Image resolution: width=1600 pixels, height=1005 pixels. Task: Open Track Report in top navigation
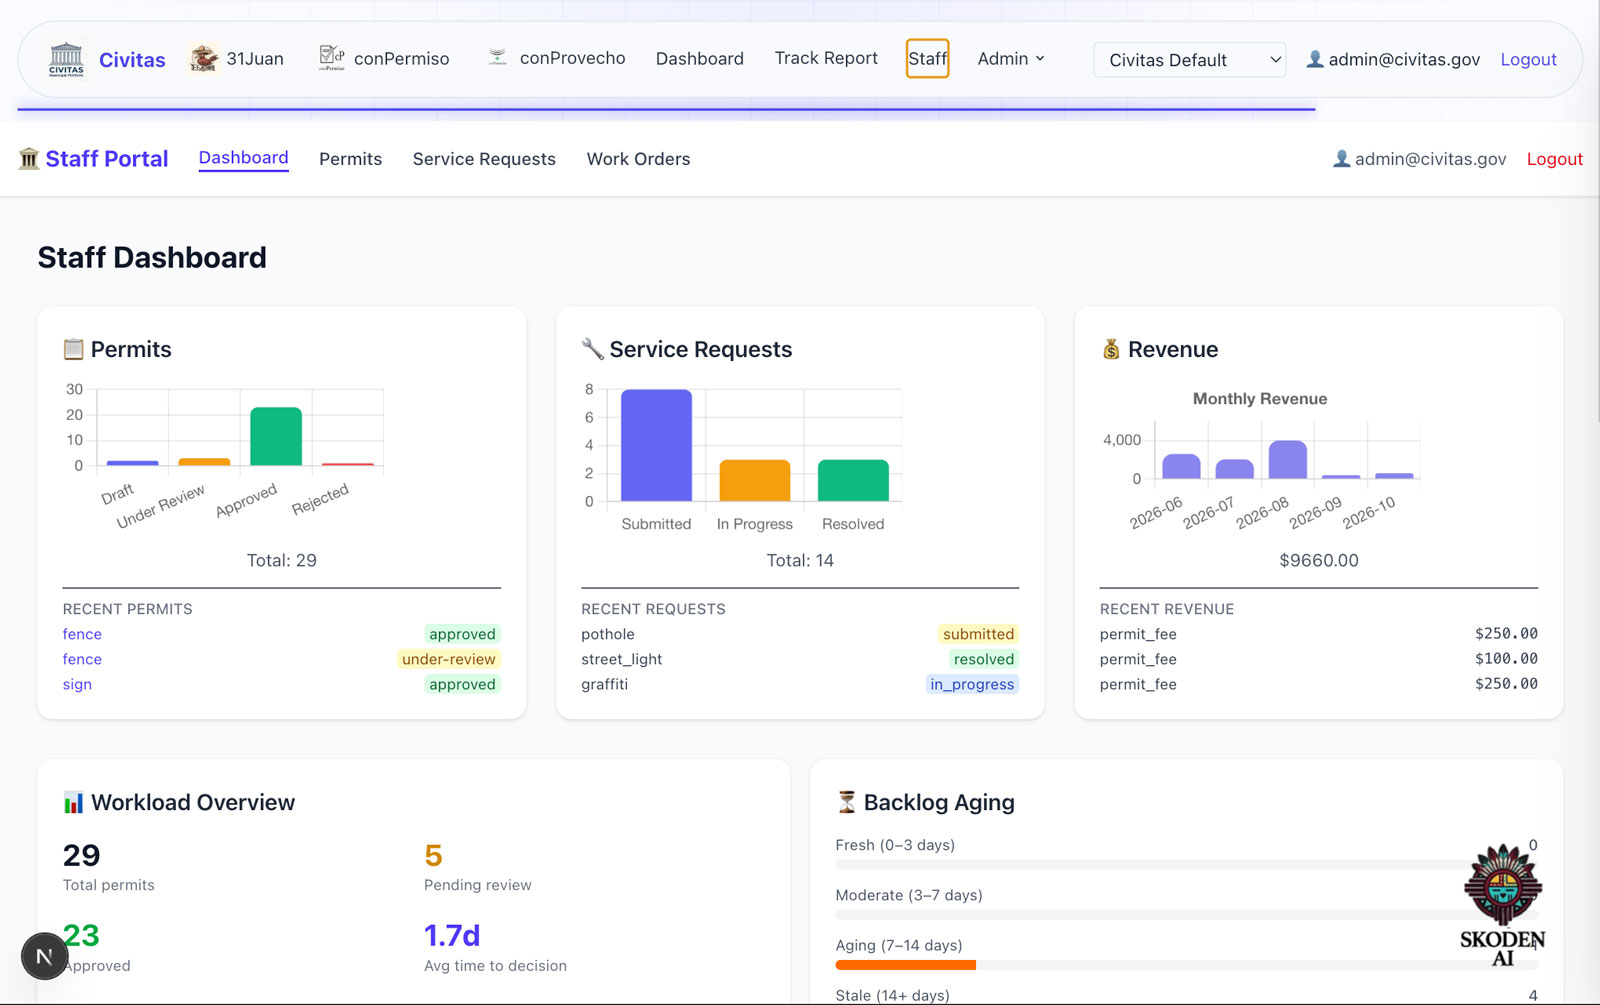[826, 58]
